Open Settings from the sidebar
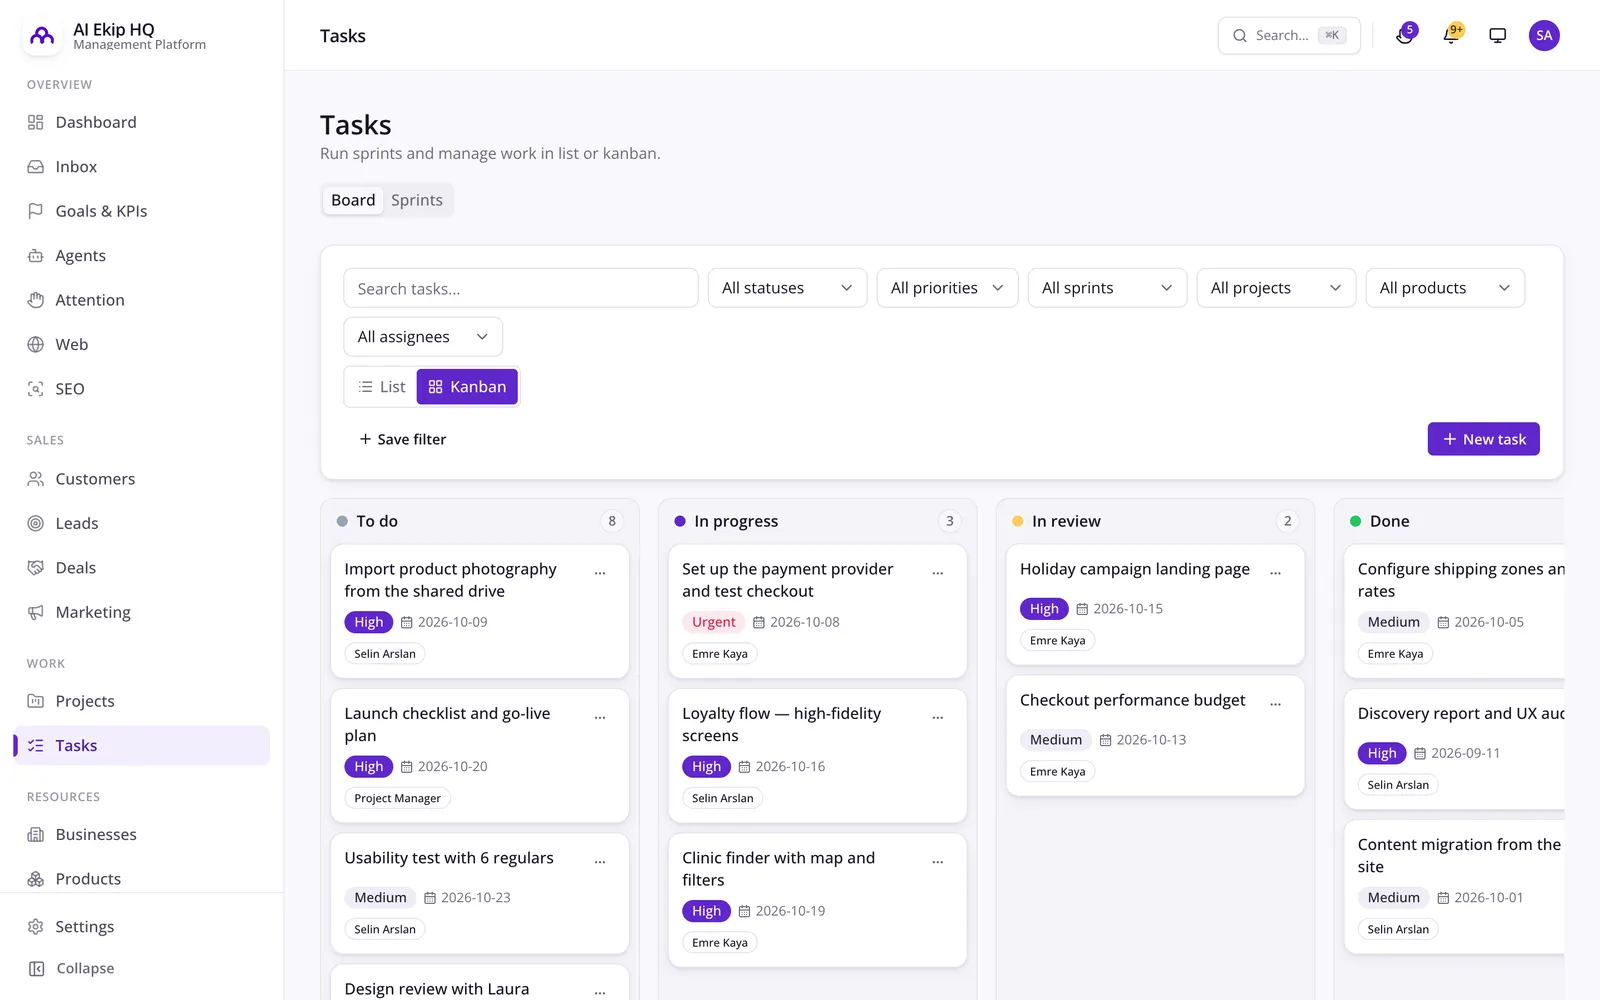The image size is (1600, 1000). tap(142, 927)
